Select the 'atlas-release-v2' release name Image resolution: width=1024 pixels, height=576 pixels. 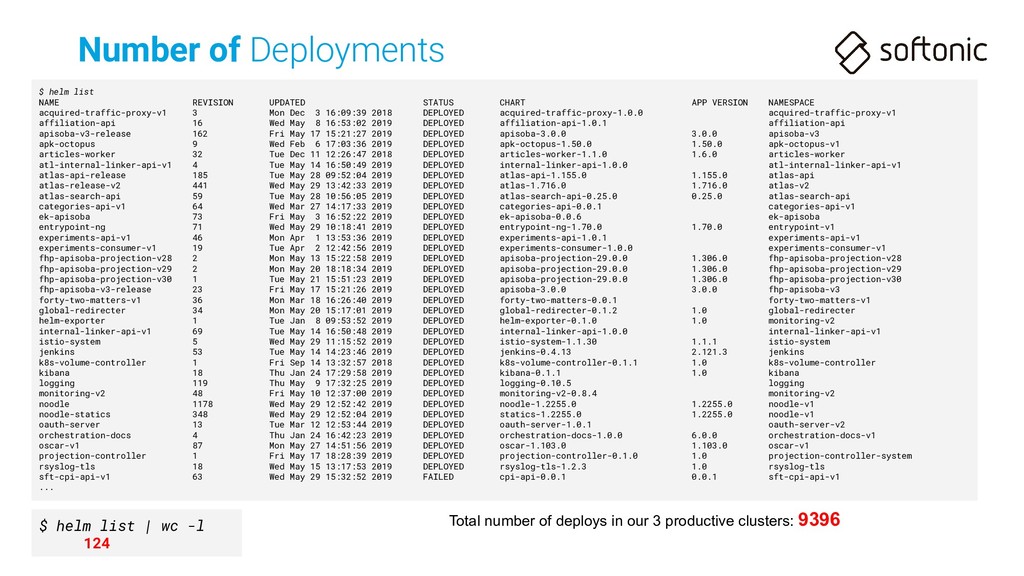point(80,186)
